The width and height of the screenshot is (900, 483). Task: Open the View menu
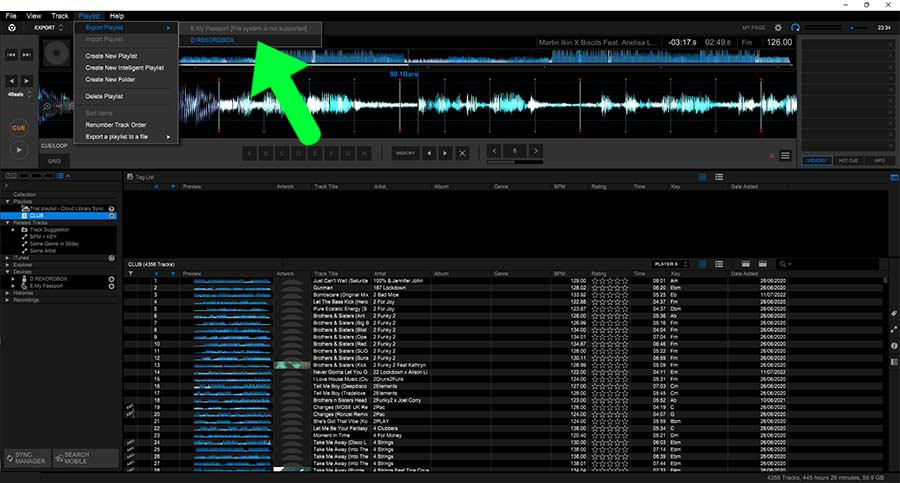tap(34, 16)
